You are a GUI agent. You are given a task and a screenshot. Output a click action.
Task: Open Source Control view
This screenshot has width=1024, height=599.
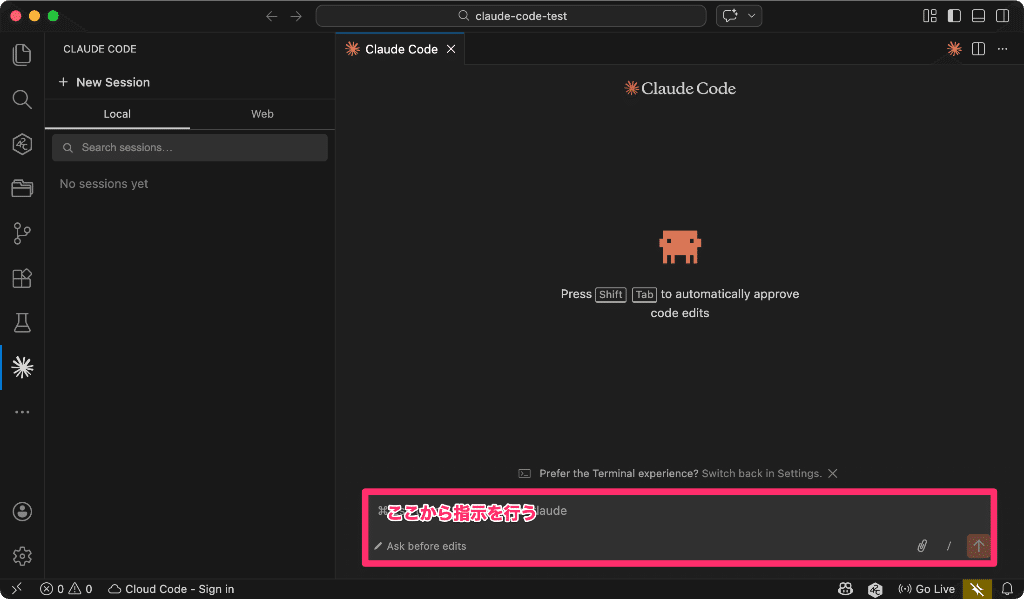[22, 233]
